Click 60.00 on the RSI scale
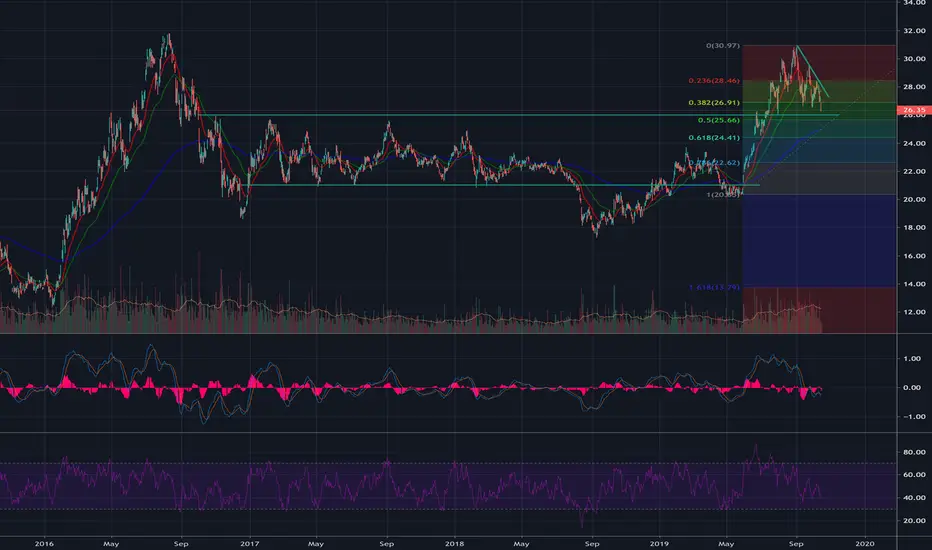This screenshot has width=932, height=550. tap(914, 475)
